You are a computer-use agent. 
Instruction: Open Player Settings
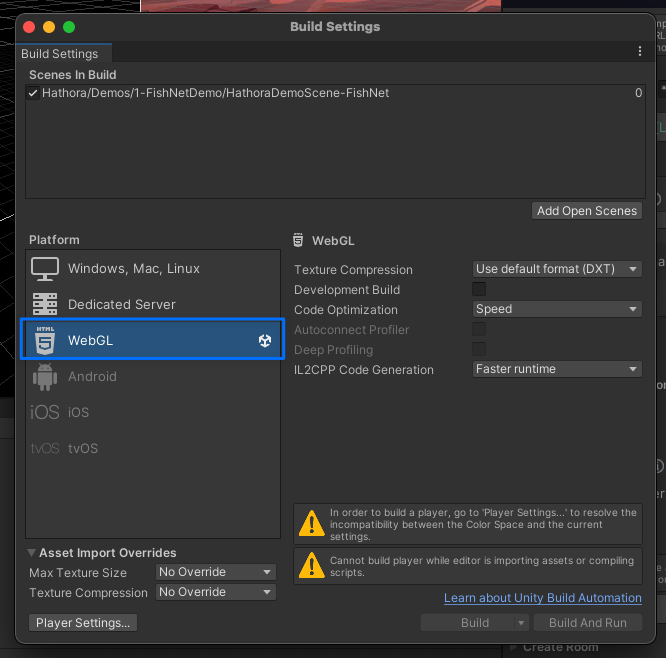[83, 623]
